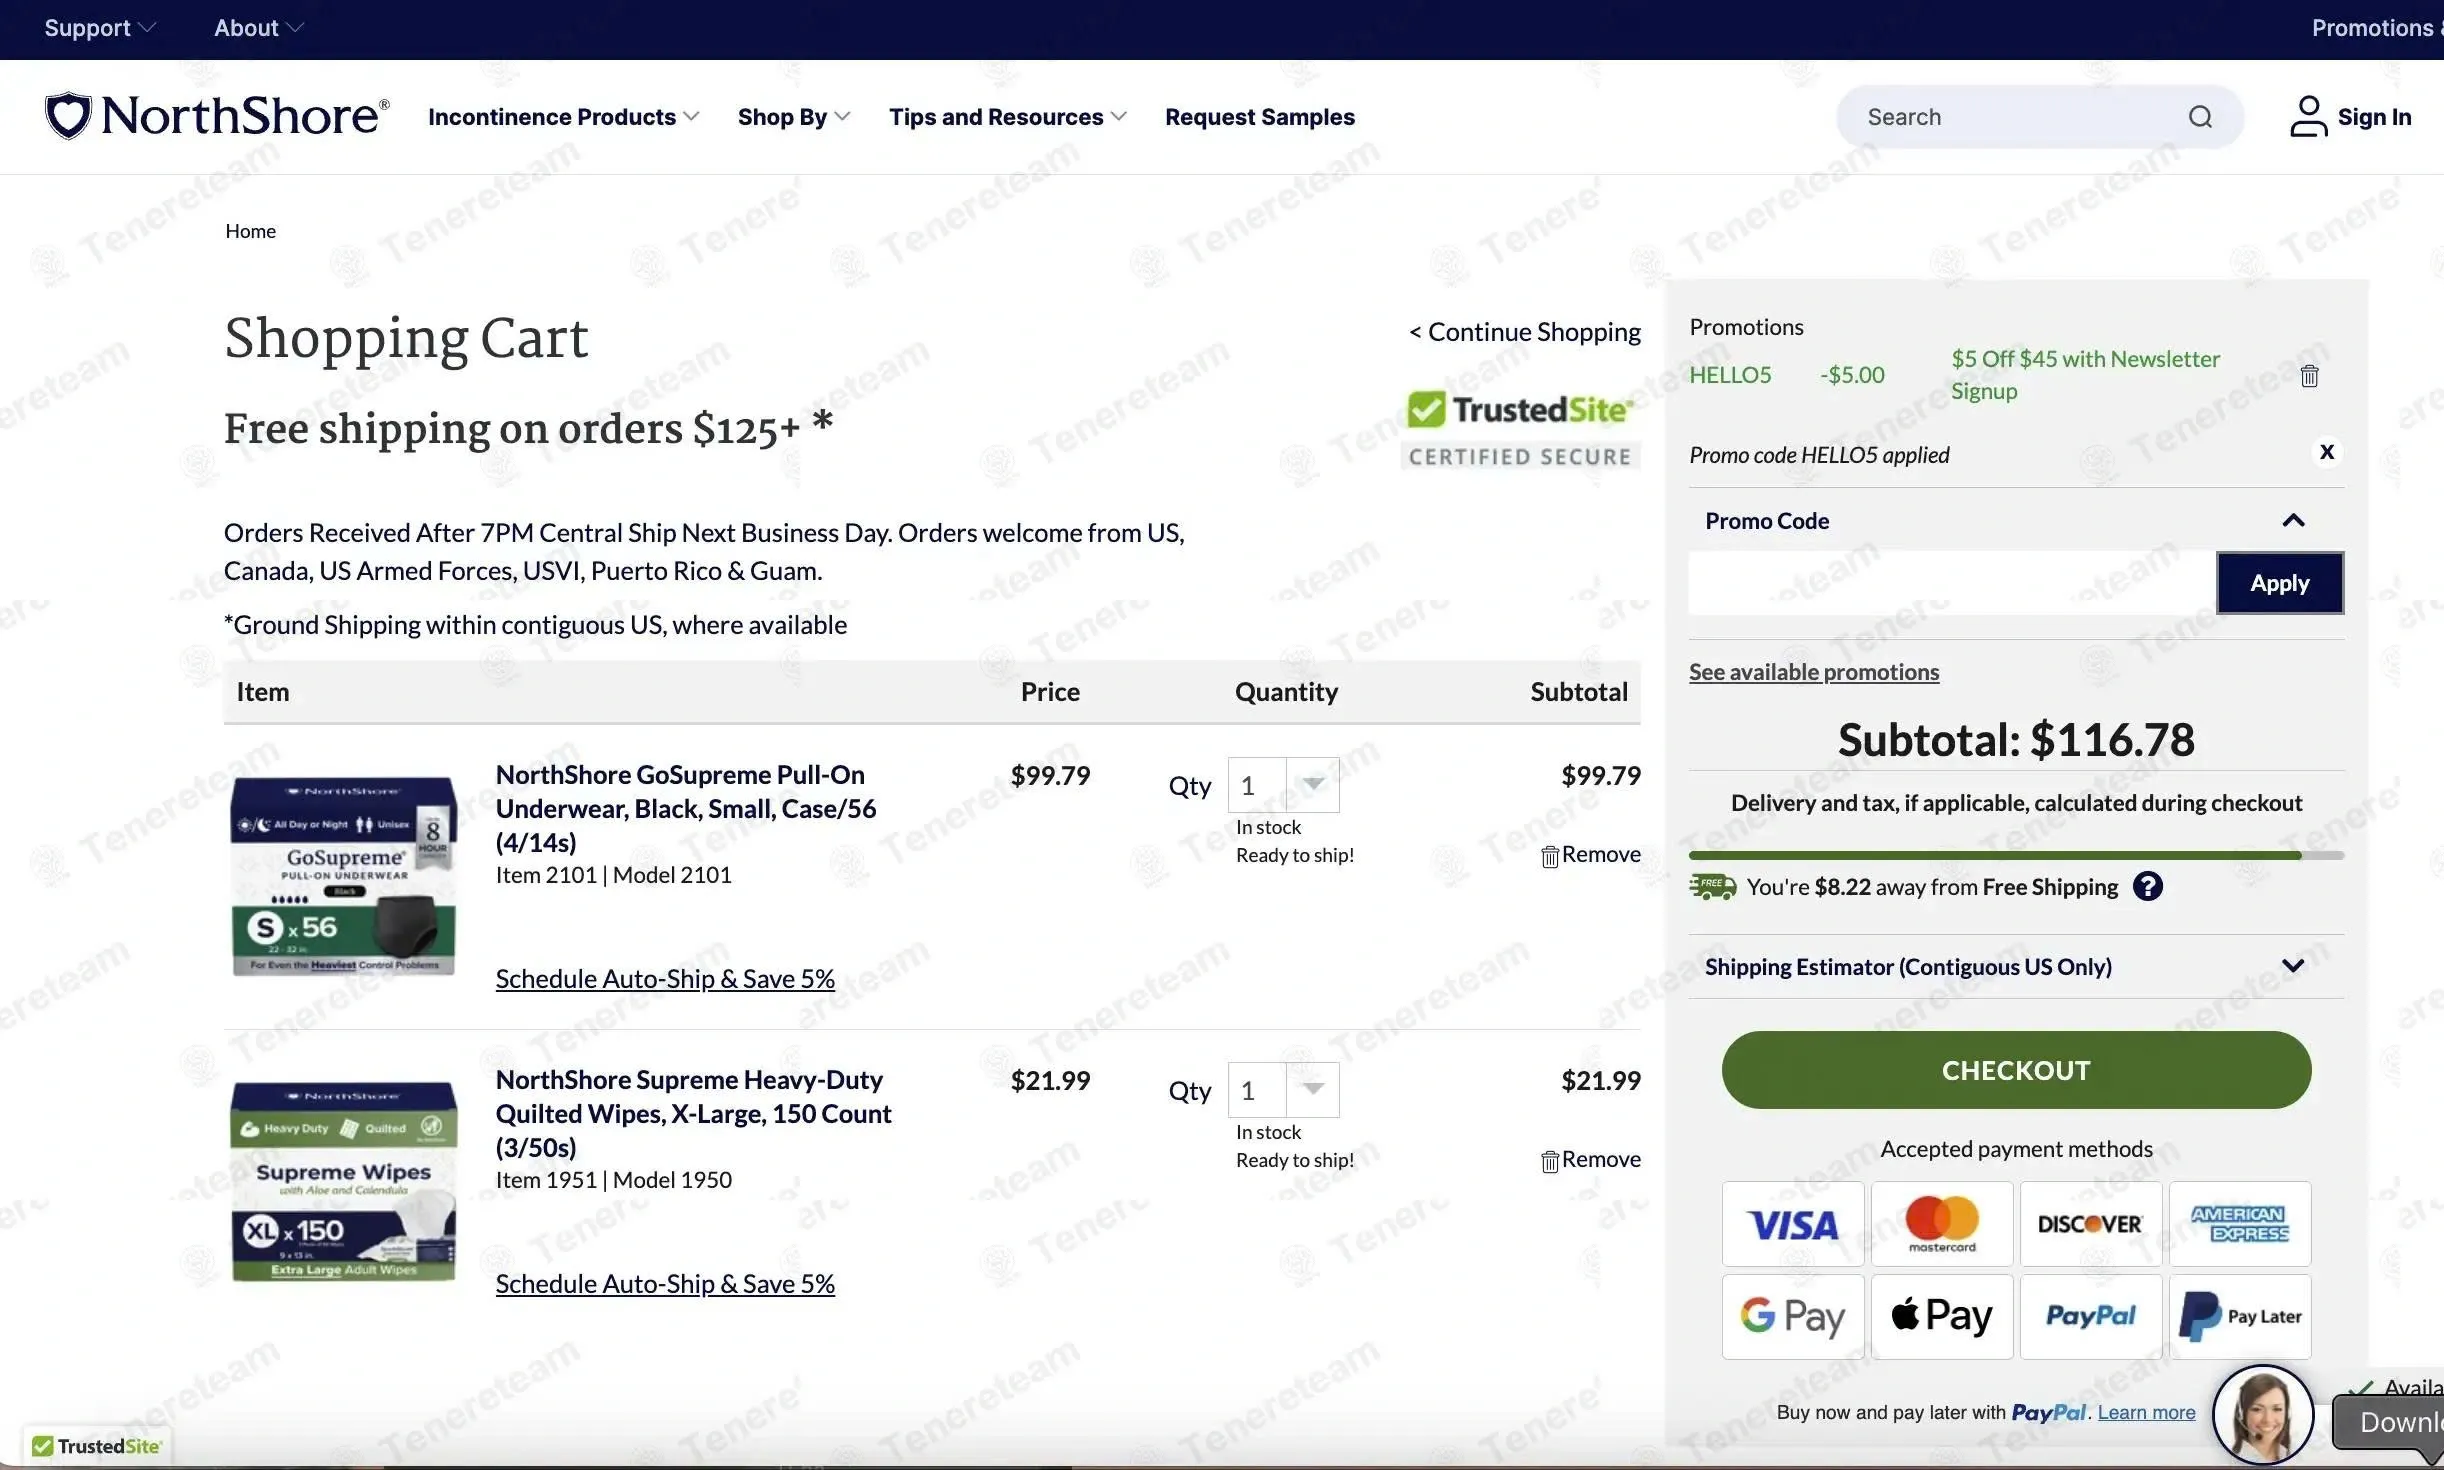The width and height of the screenshot is (2444, 1470).
Task: Click the free shipping help question mark
Action: pyautogui.click(x=2147, y=887)
